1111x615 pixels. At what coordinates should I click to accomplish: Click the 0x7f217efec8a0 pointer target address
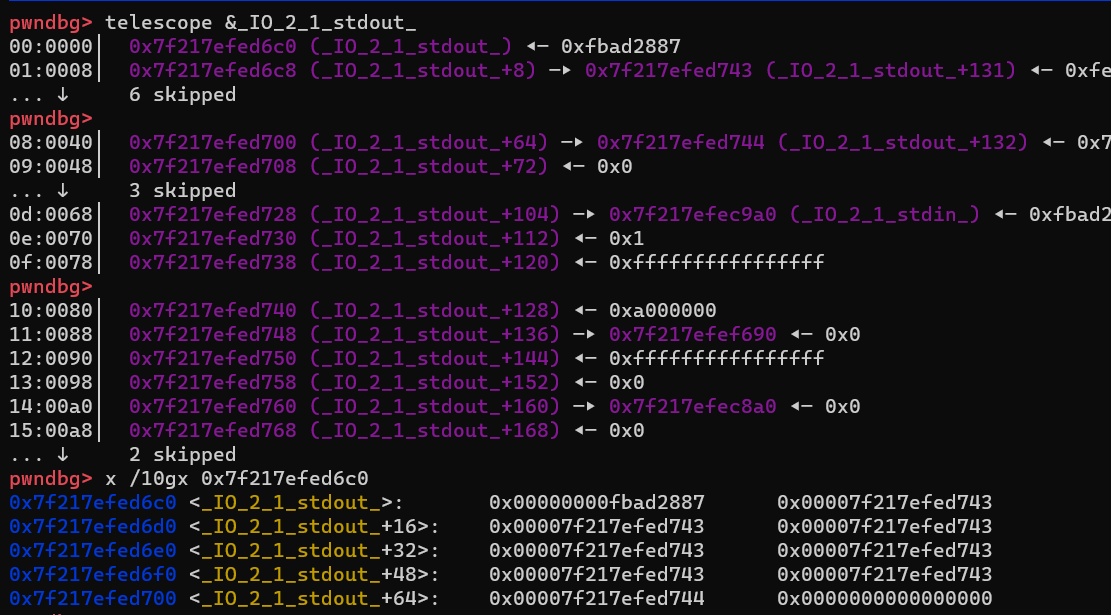[x=692, y=406]
